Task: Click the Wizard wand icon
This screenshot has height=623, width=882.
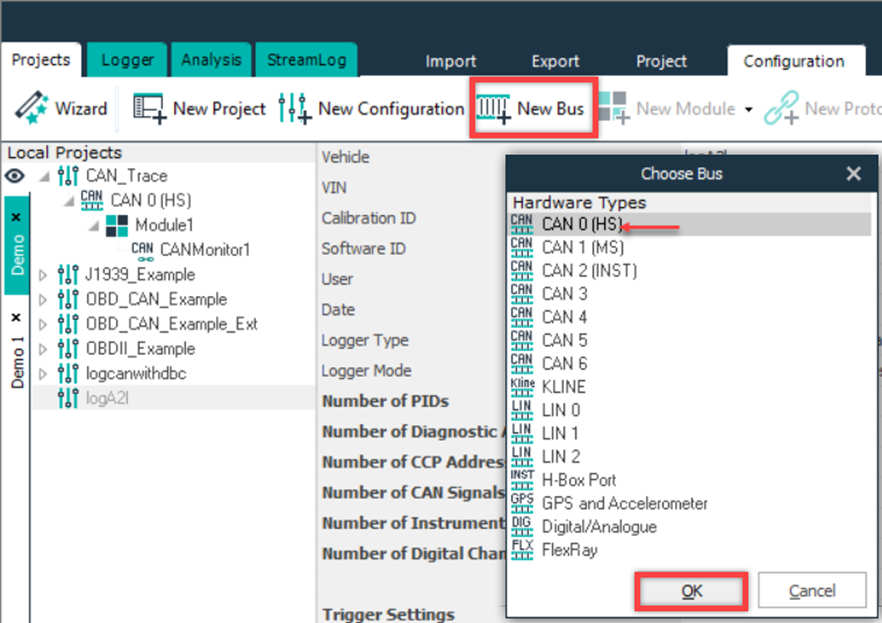Action: 31,108
